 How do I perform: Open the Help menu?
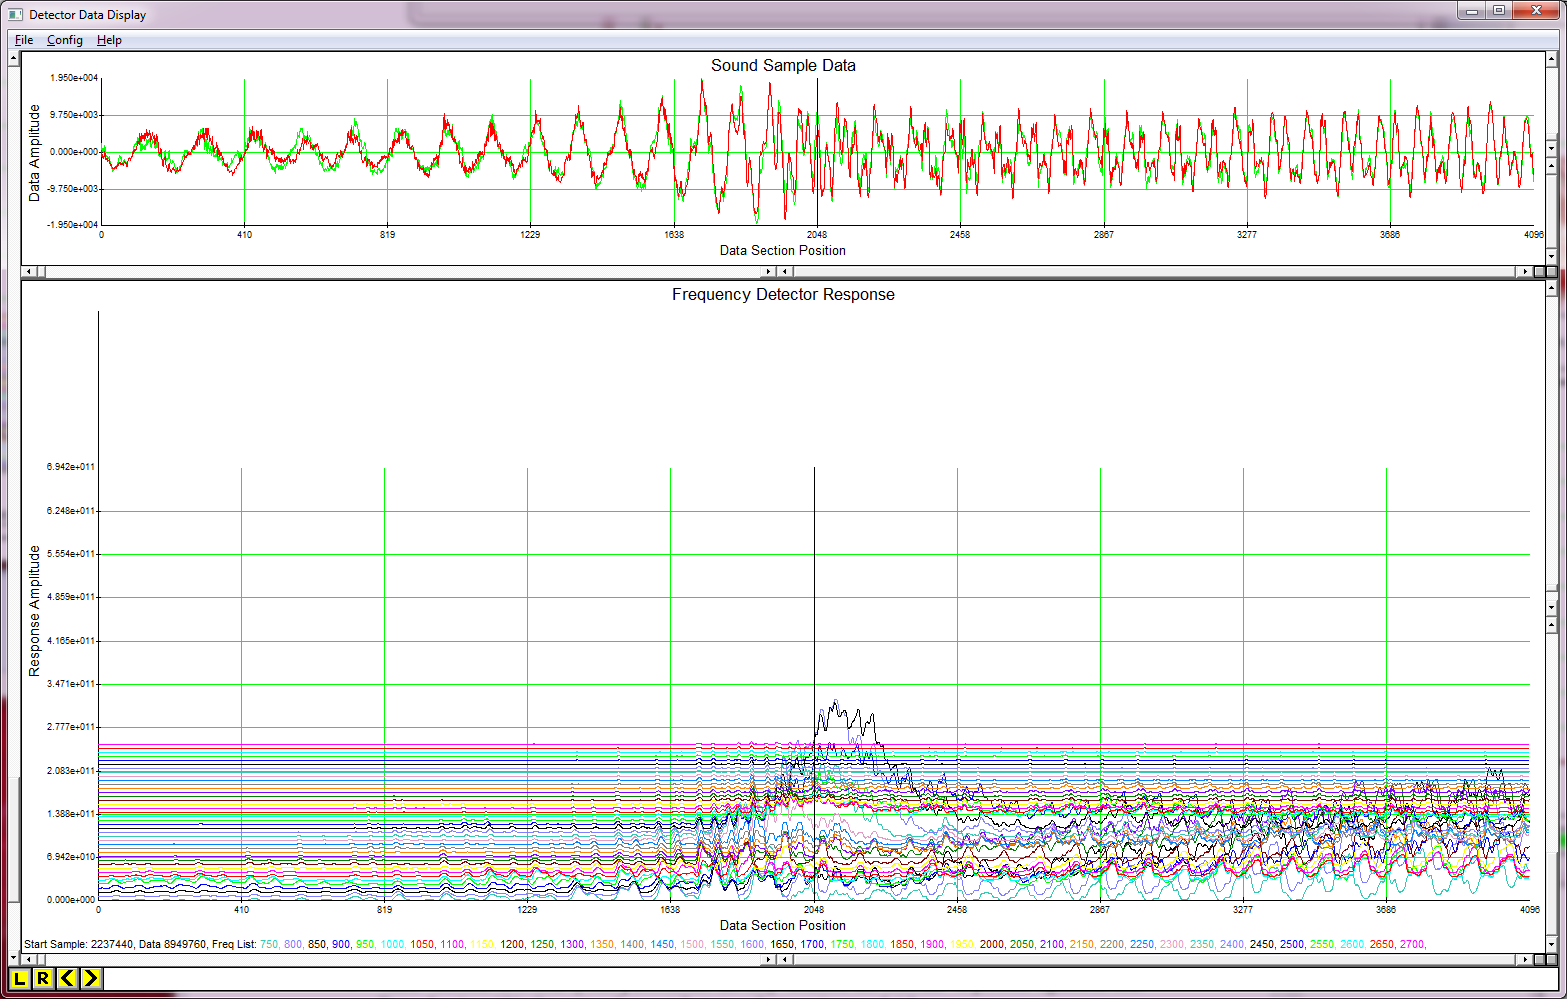point(110,40)
